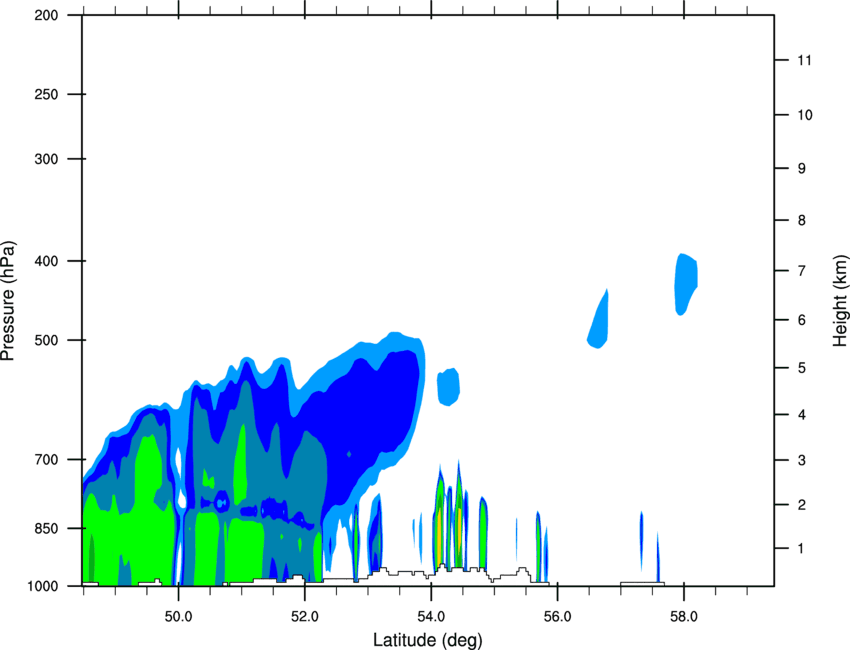Click pressure tick label 850
Image resolution: width=850 pixels, height=650 pixels.
point(46,528)
